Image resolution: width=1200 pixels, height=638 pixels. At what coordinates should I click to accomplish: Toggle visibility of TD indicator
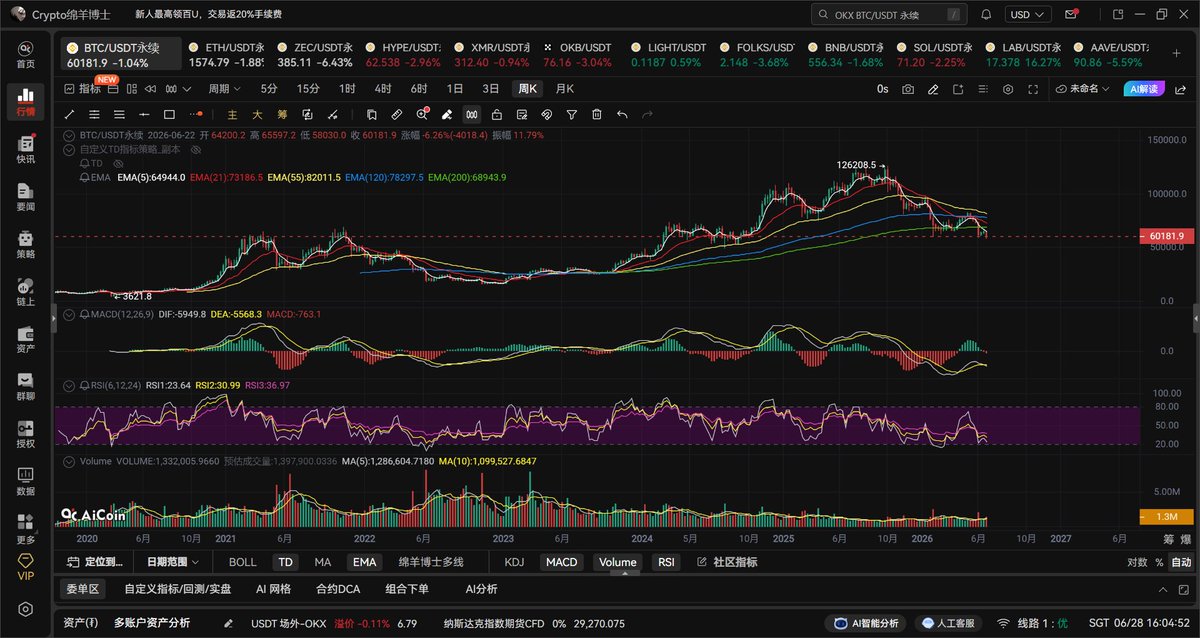tap(118, 162)
